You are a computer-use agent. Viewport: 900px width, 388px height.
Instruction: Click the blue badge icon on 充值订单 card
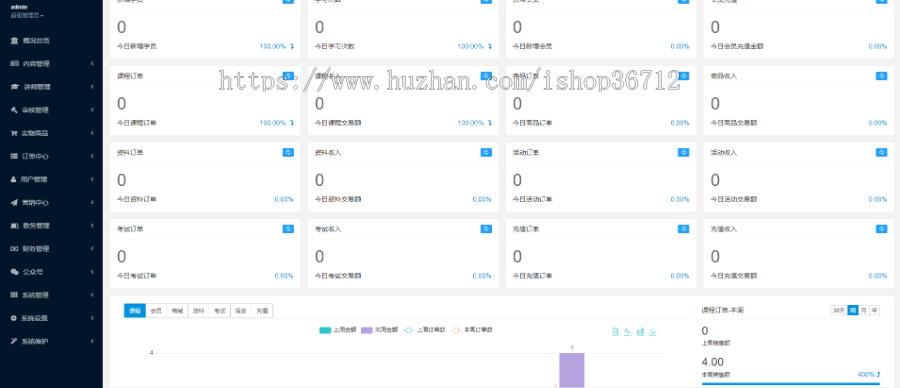(684, 228)
